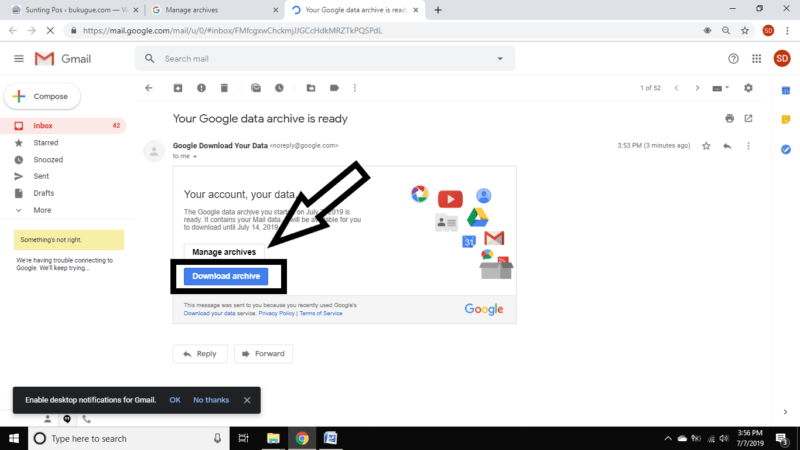Image resolution: width=800 pixels, height=450 pixels.
Task: Open the input tools dropdown
Action: click(720, 88)
